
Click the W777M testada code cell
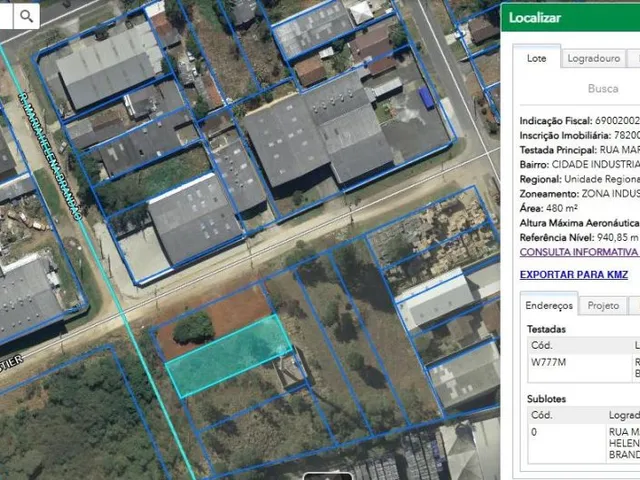(x=579, y=368)
